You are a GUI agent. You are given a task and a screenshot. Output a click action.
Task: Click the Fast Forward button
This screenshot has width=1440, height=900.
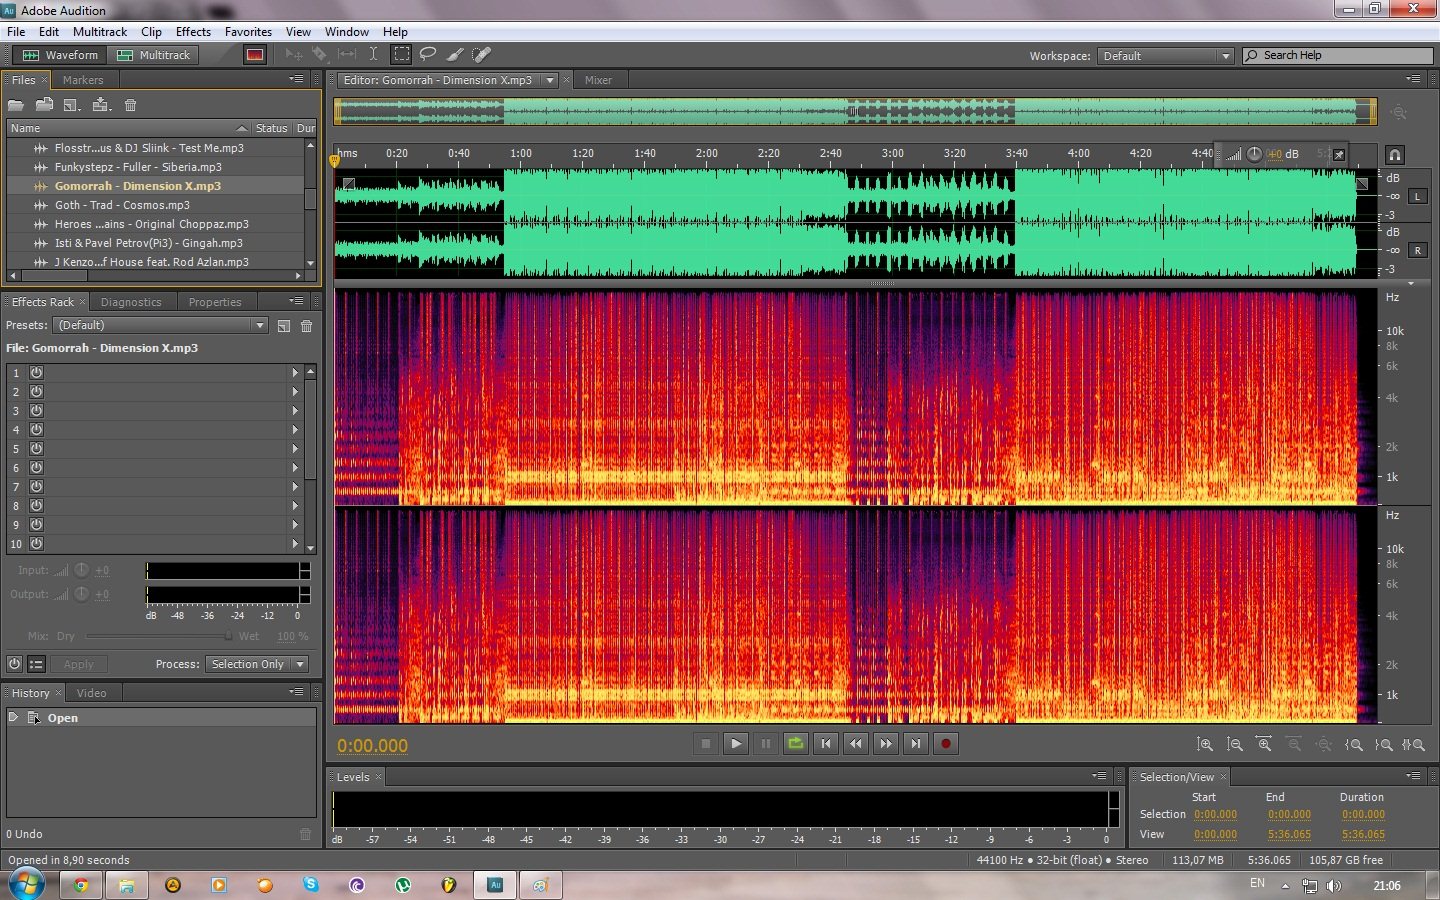tap(886, 744)
